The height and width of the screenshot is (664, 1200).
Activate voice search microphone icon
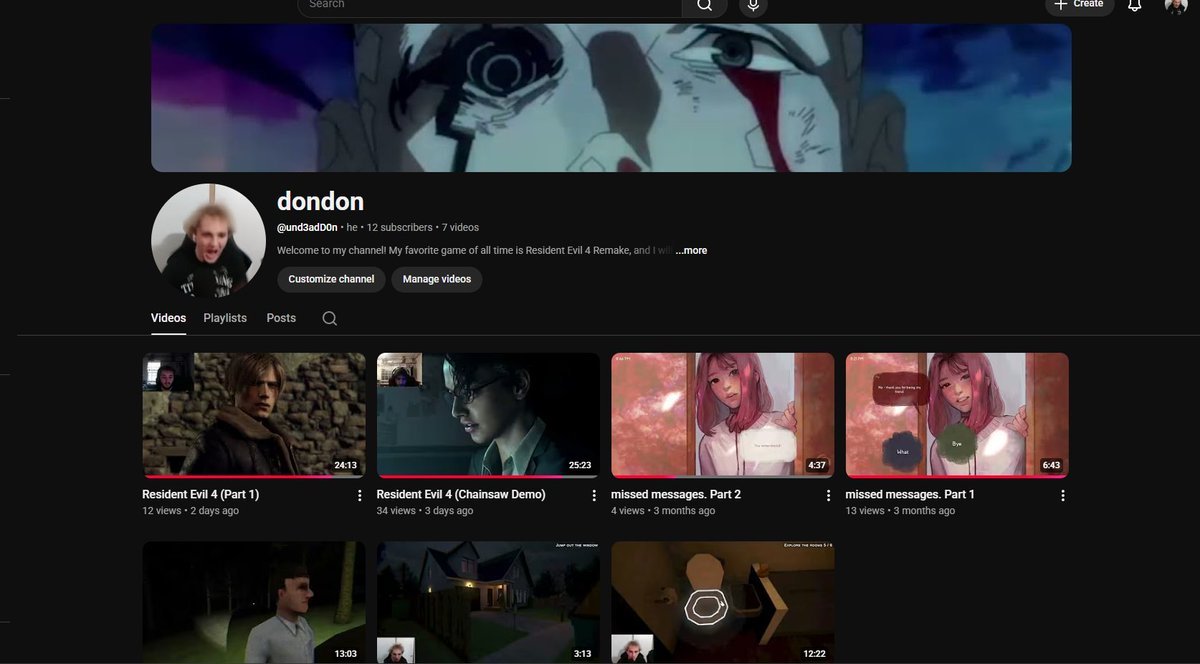(753, 5)
